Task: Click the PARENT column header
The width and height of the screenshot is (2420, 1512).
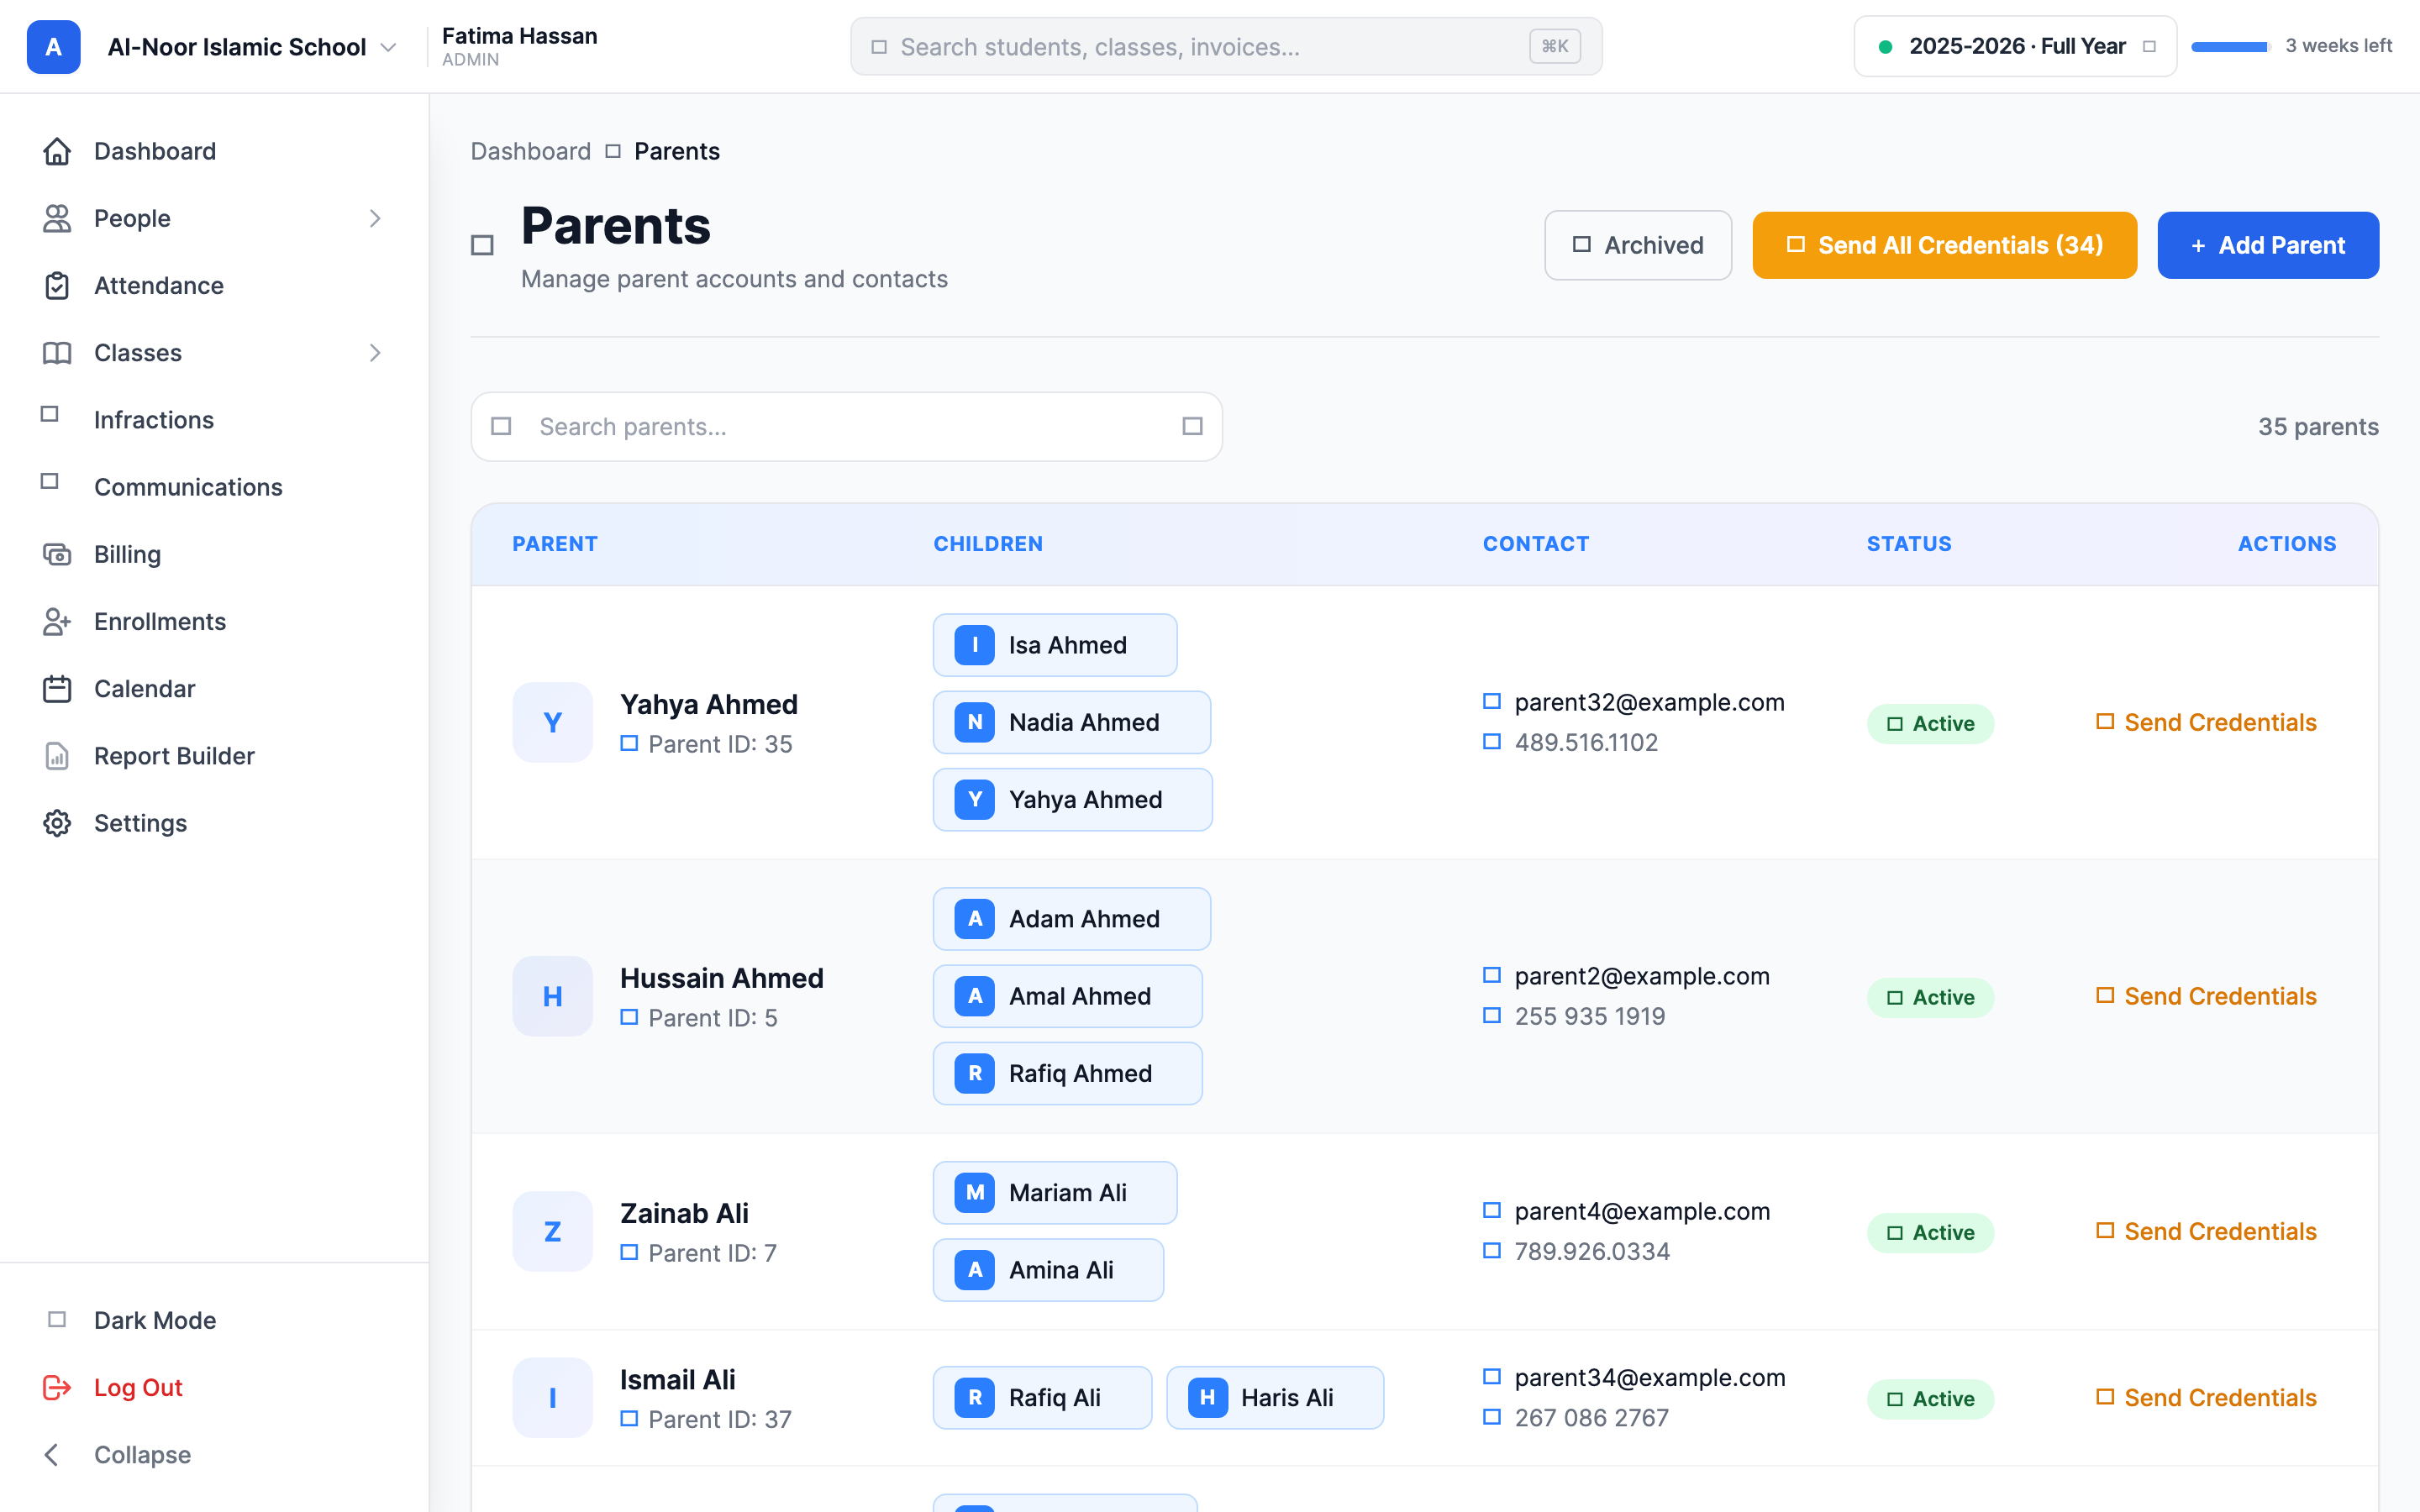Action: point(555,543)
